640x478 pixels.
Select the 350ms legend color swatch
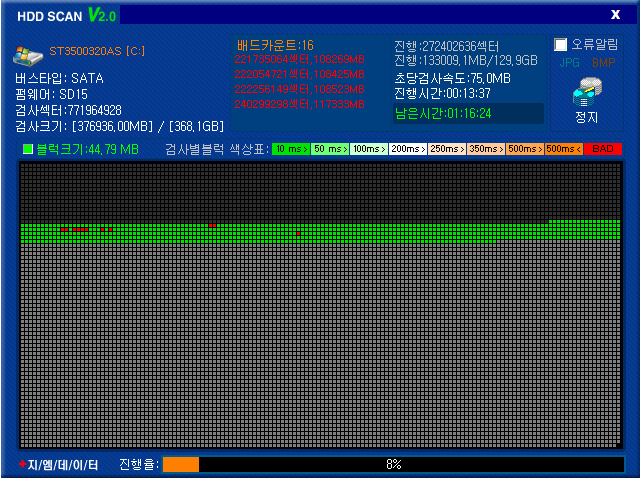click(486, 149)
